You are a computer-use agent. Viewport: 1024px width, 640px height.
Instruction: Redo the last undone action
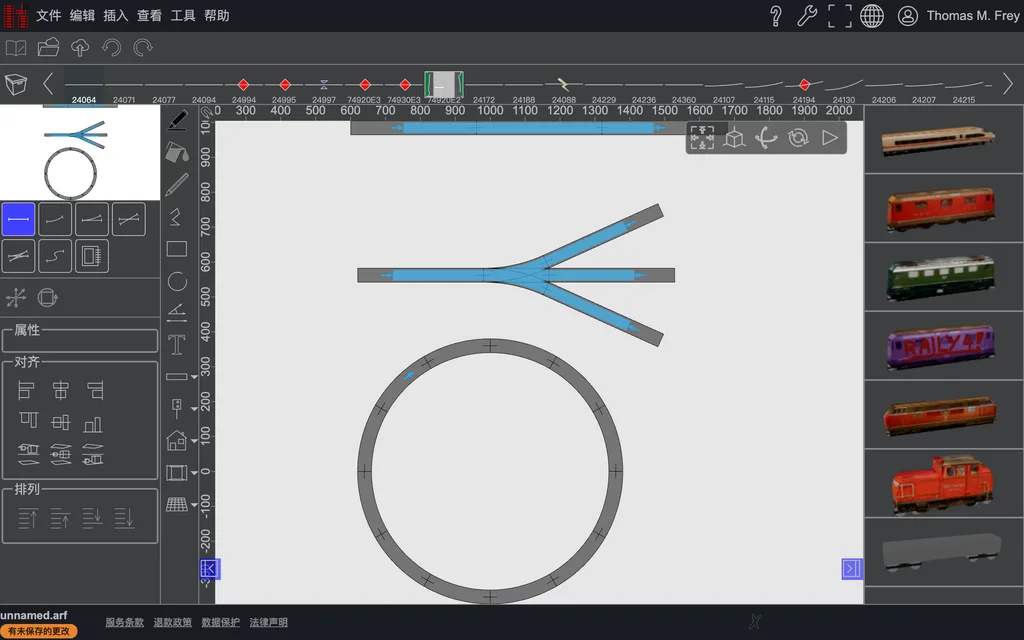click(x=143, y=48)
